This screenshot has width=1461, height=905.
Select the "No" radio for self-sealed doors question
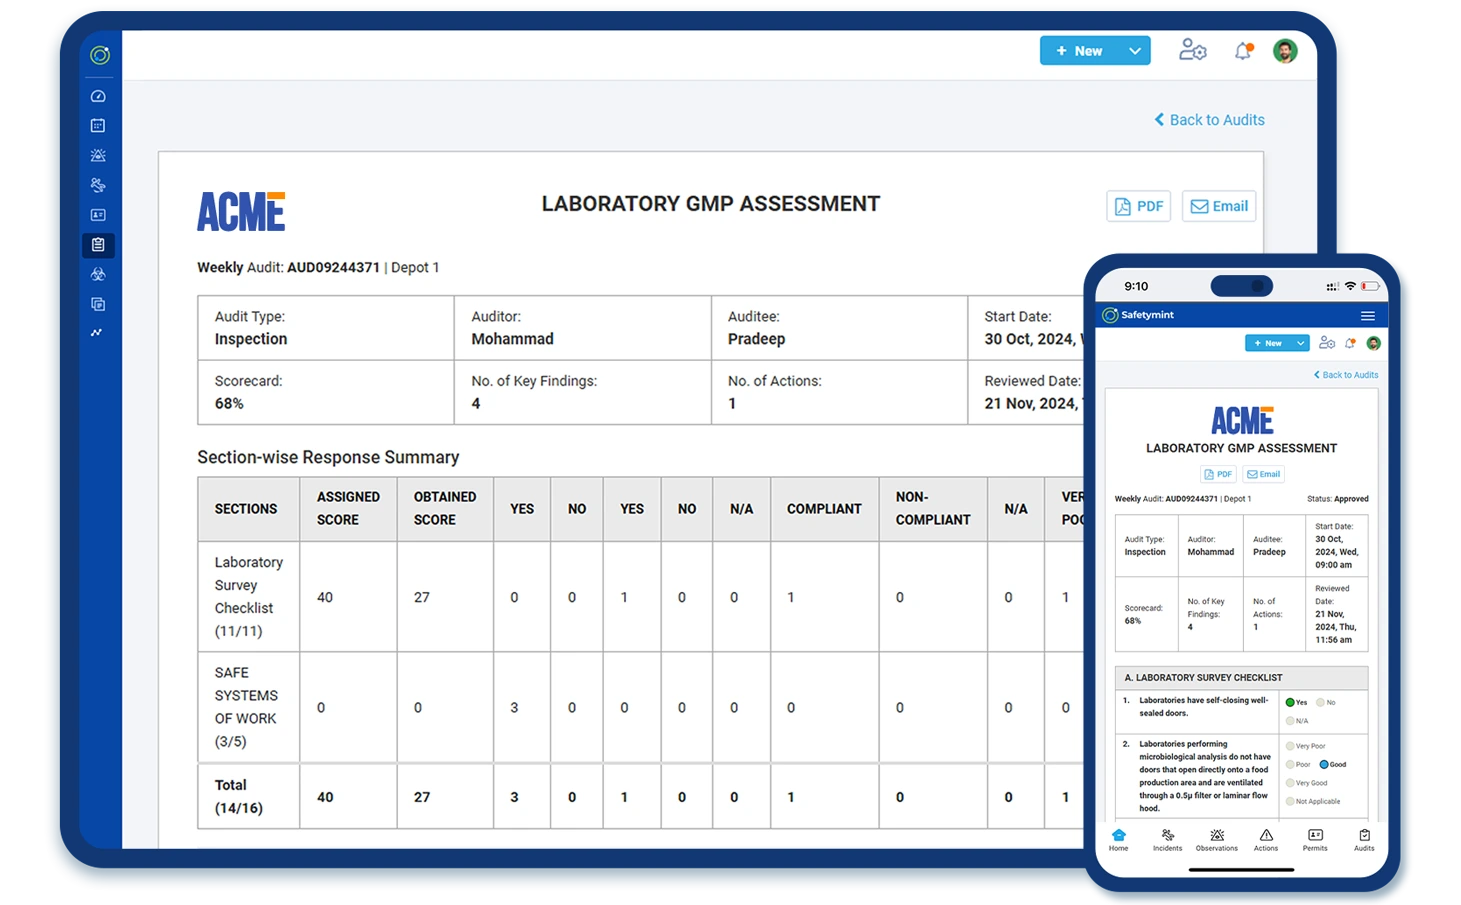[x=1320, y=702]
